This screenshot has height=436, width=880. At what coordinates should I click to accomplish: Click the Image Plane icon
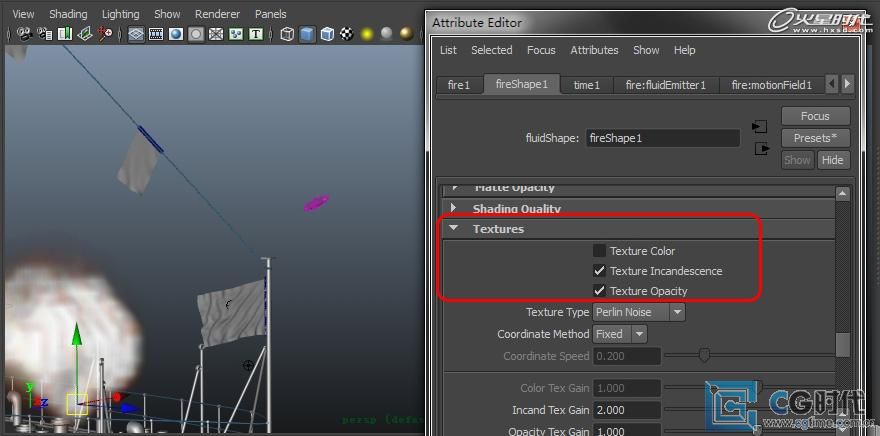(x=85, y=34)
